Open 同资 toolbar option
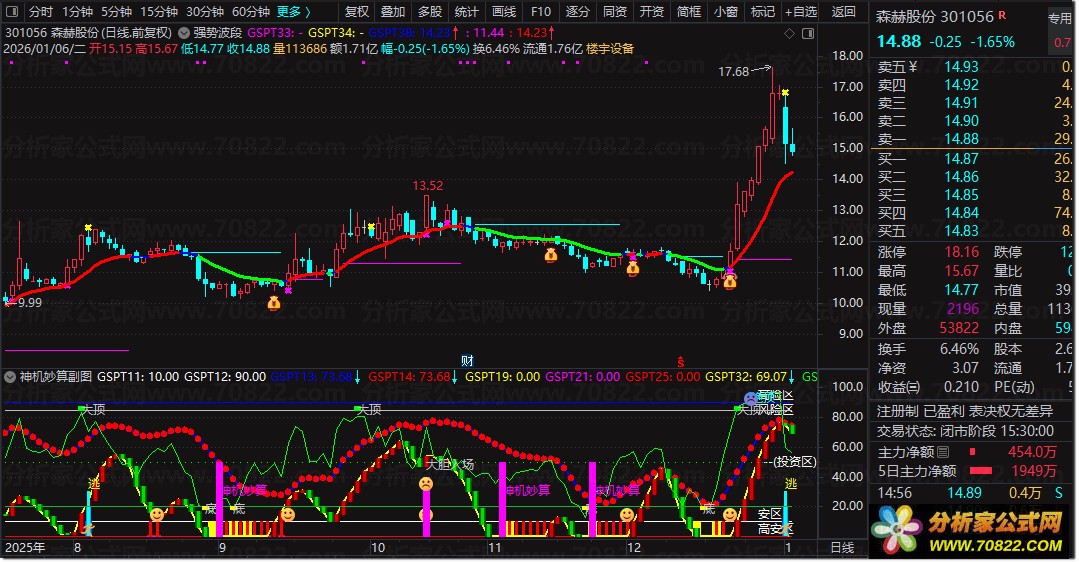Viewport: 1079px width, 562px height. [x=615, y=12]
